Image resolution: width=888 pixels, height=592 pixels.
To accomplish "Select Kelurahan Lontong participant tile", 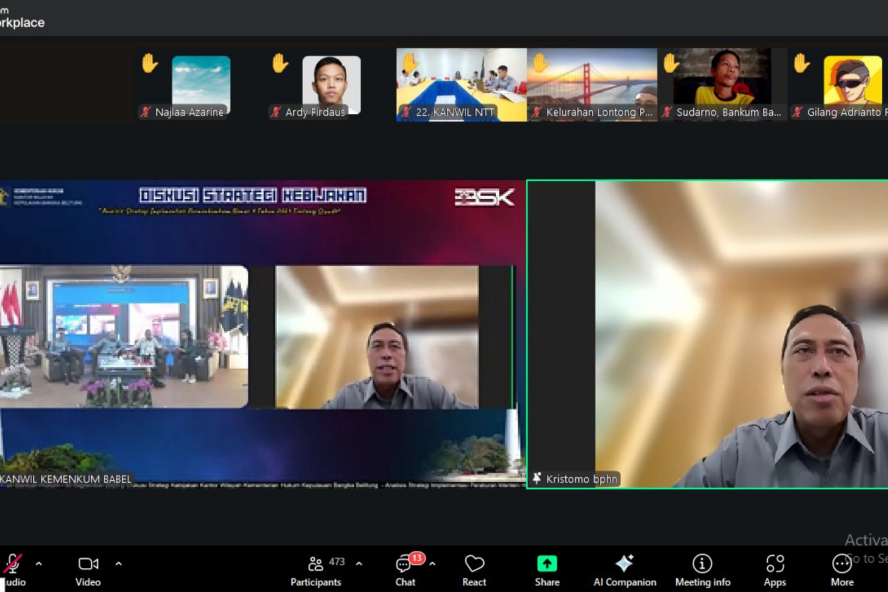I will 592,84.
